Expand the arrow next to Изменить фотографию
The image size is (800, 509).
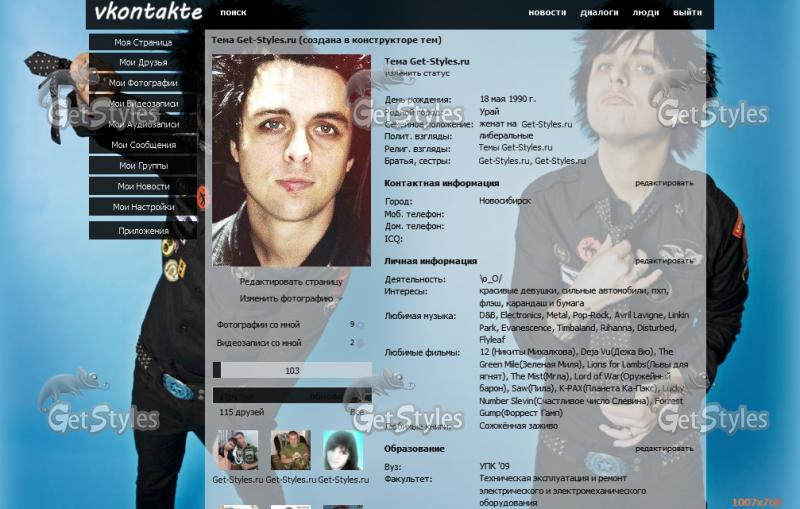(340, 299)
